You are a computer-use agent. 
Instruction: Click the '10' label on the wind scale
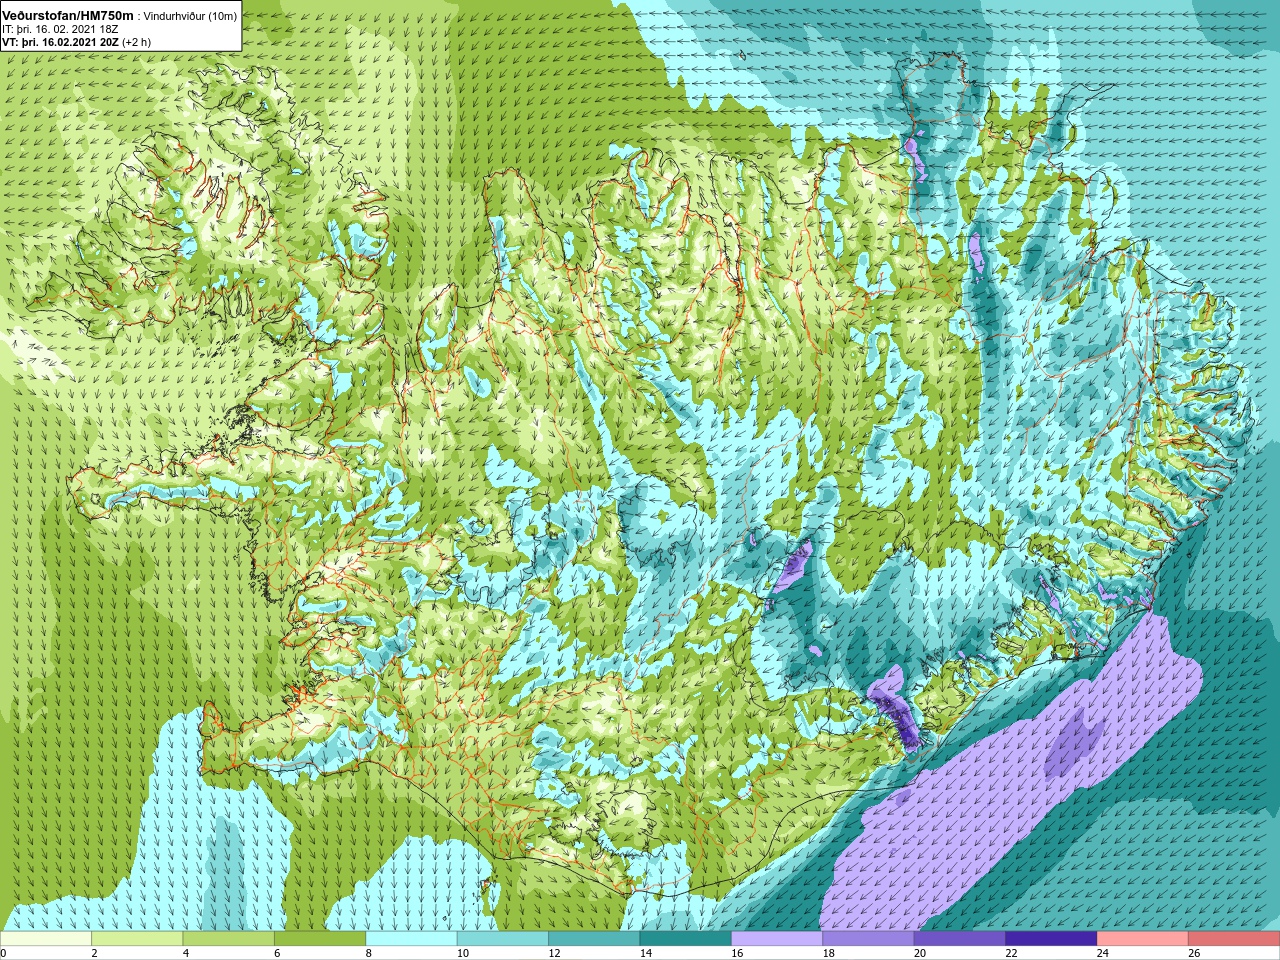pyautogui.click(x=463, y=953)
